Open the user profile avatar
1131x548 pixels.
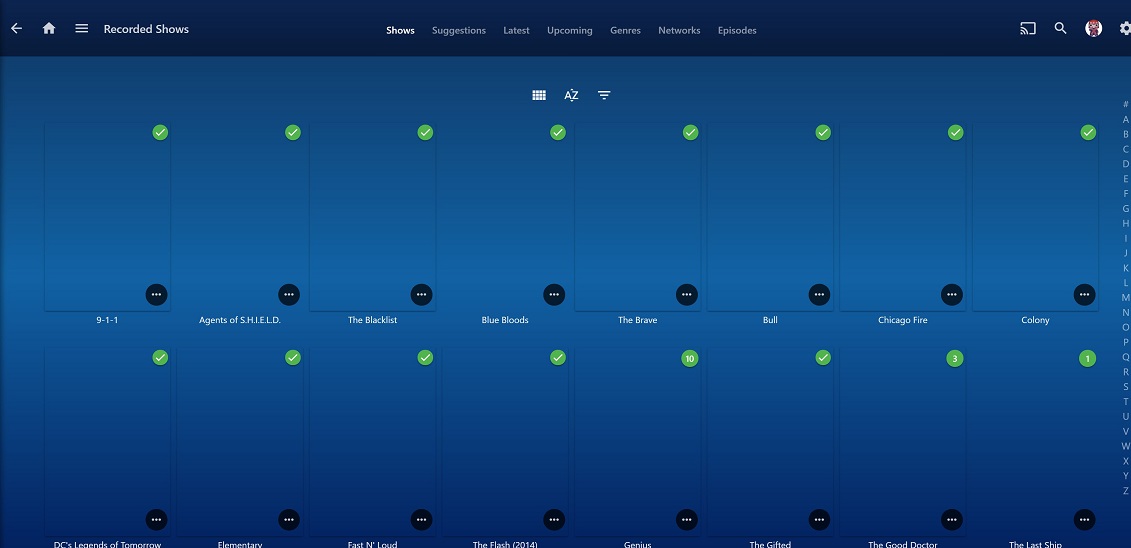point(1093,29)
